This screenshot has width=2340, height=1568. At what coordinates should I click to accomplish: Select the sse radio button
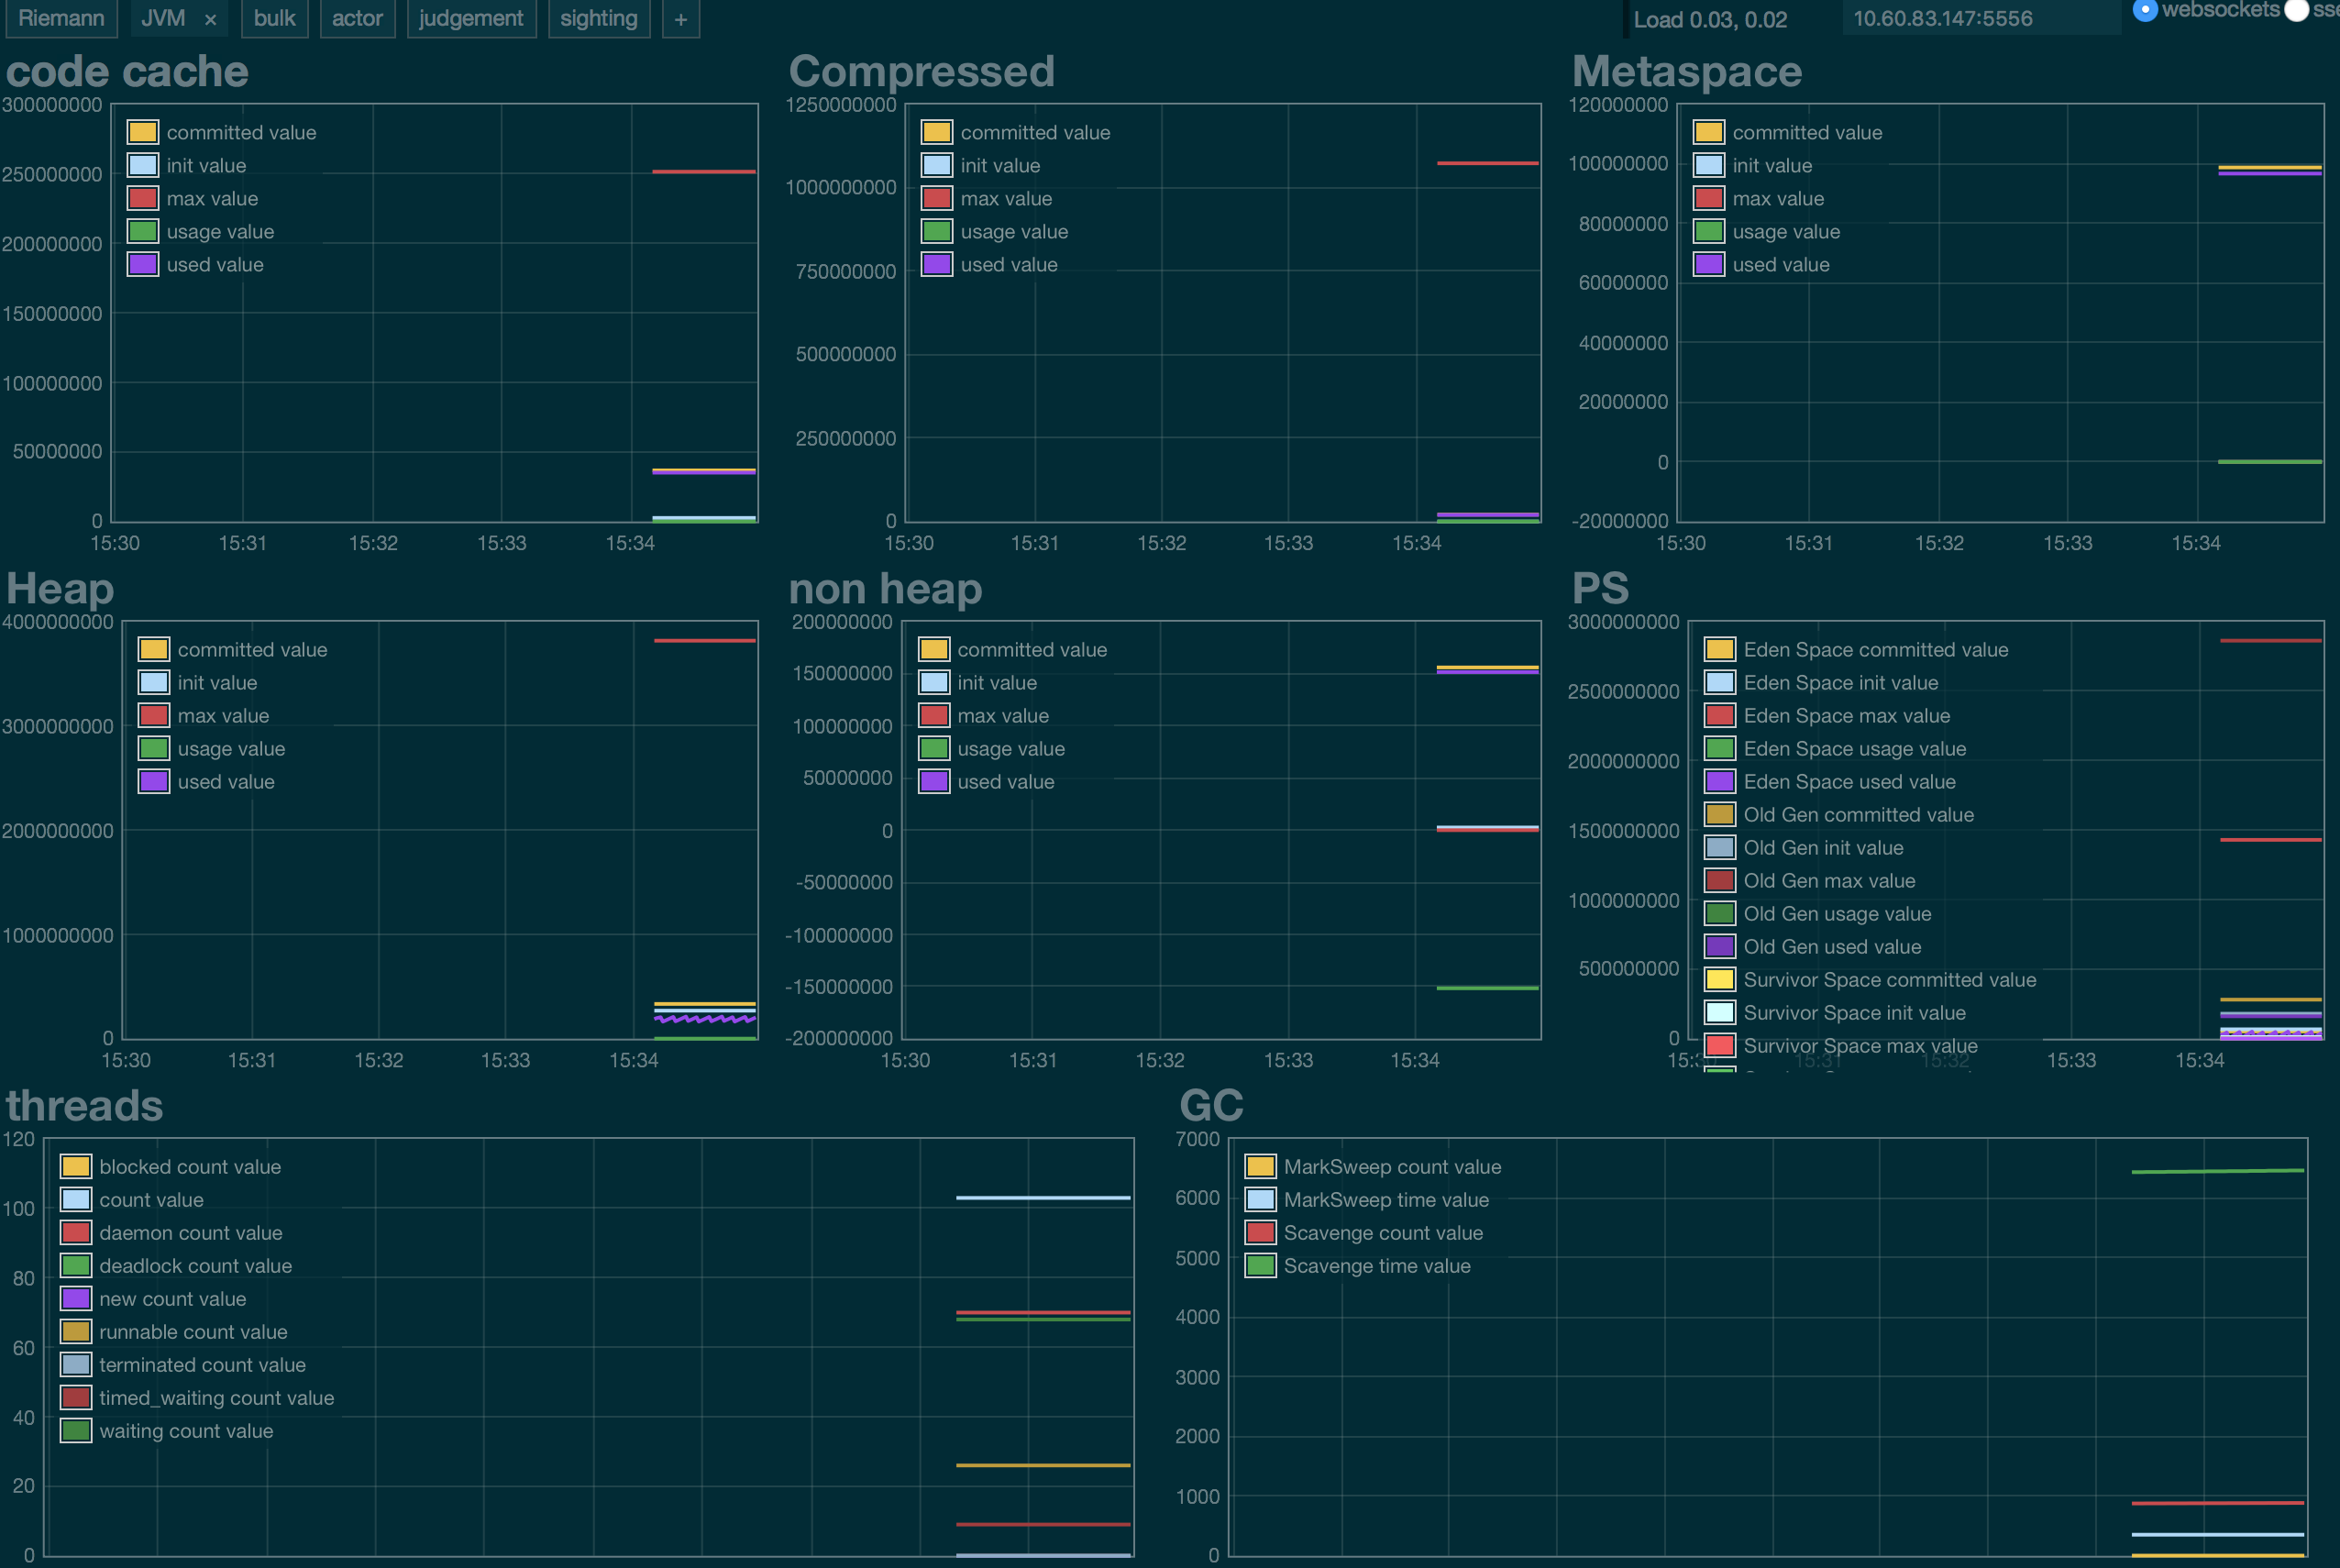pos(2297,11)
